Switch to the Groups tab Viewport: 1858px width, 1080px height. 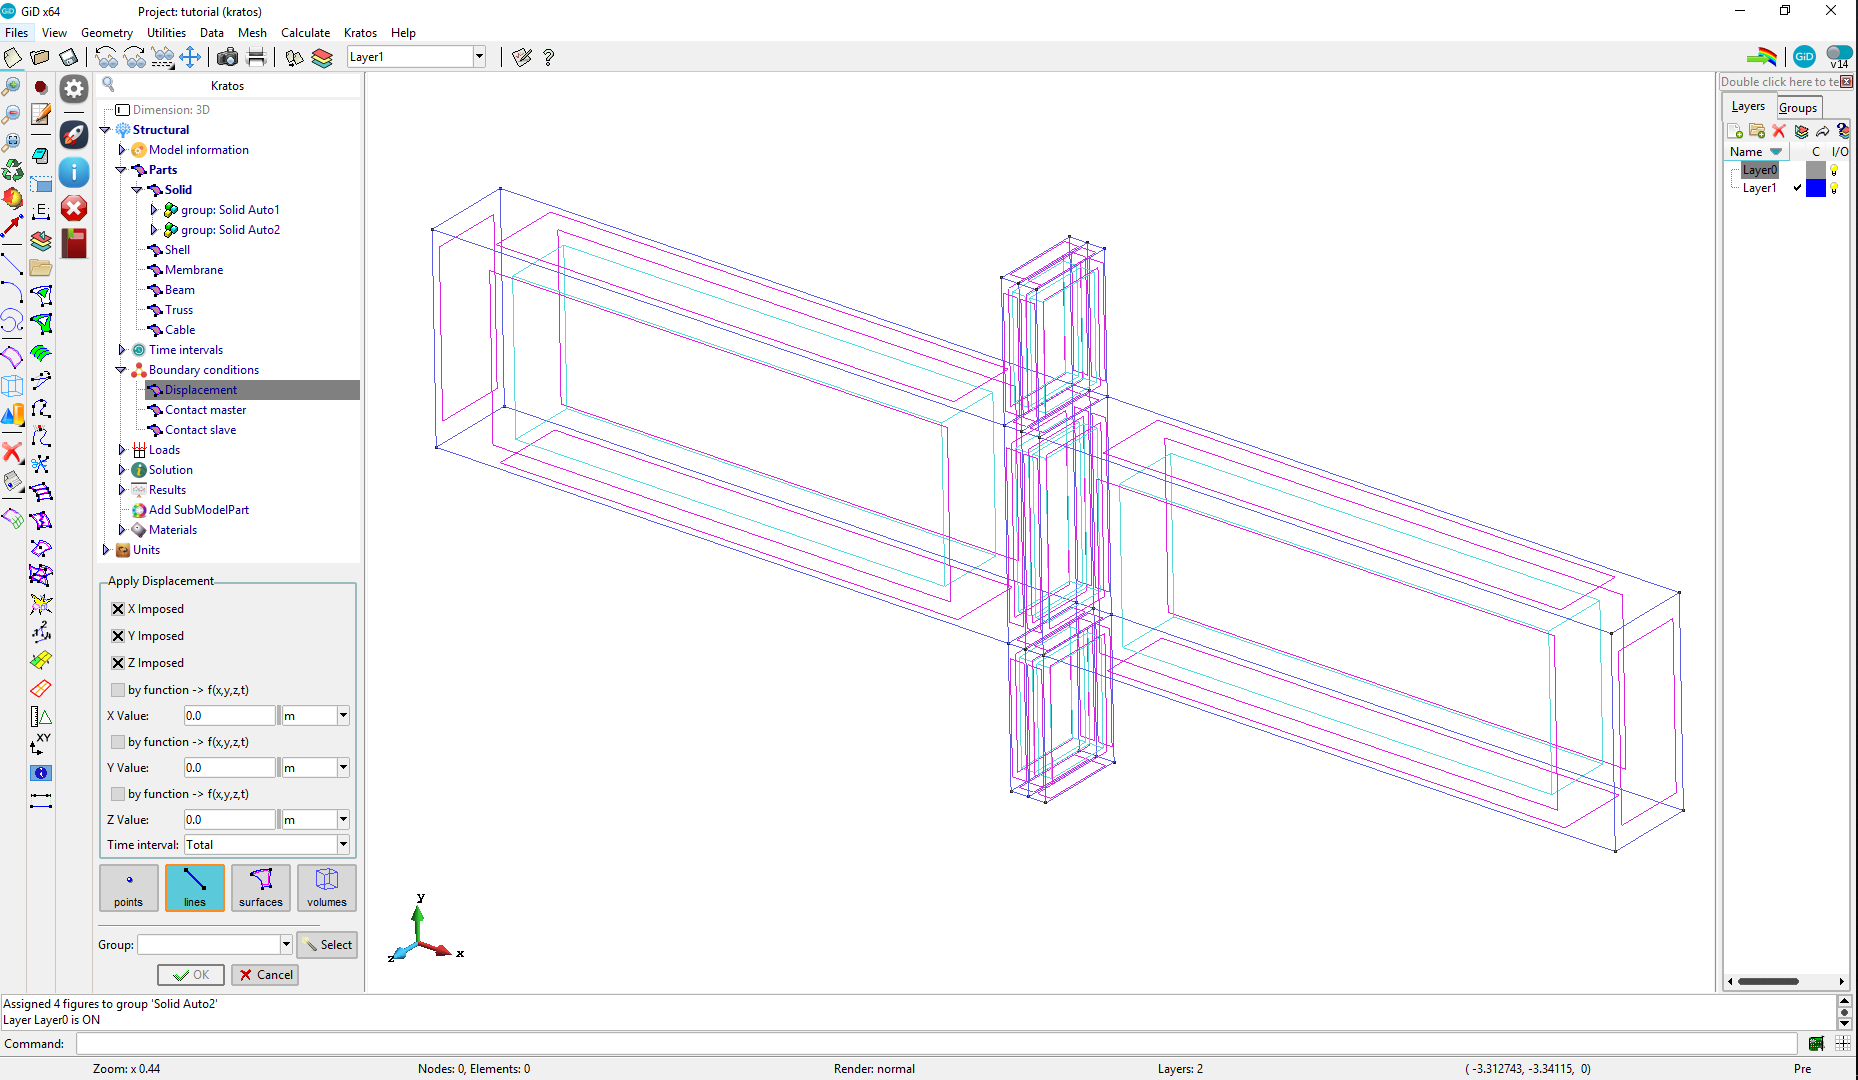(x=1797, y=107)
